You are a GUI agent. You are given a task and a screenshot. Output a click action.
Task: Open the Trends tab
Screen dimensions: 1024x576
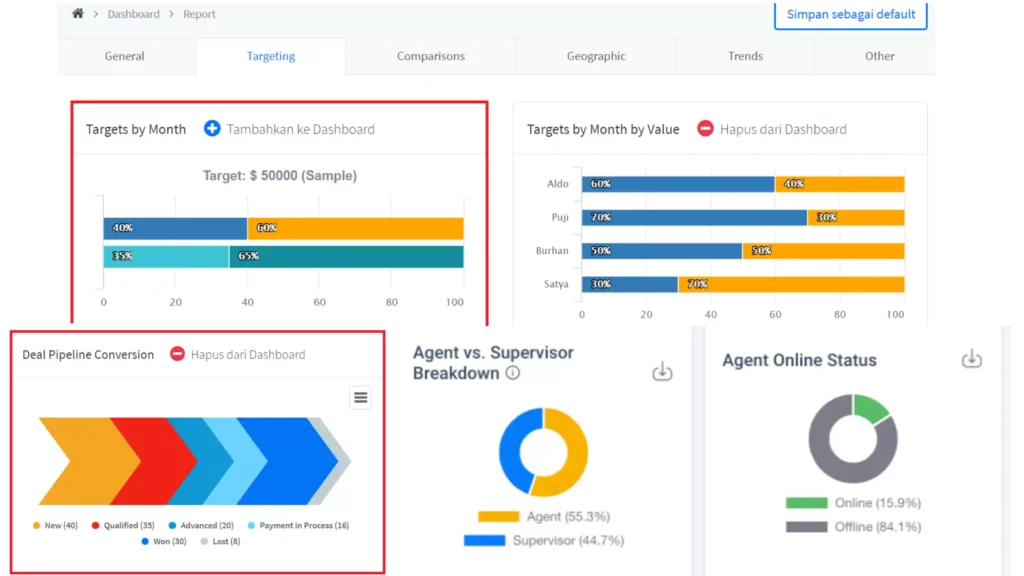(745, 56)
